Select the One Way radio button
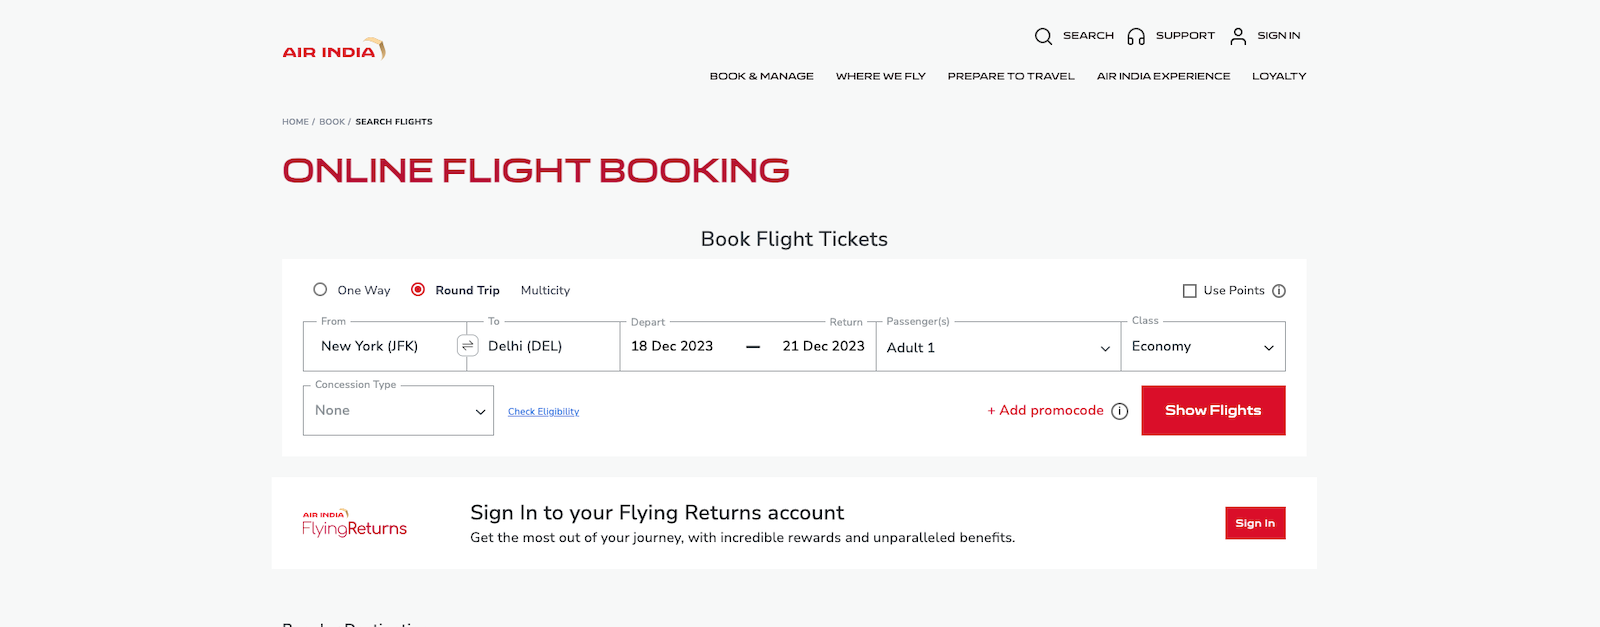Screen dimensions: 1600x627 pyautogui.click(x=320, y=290)
